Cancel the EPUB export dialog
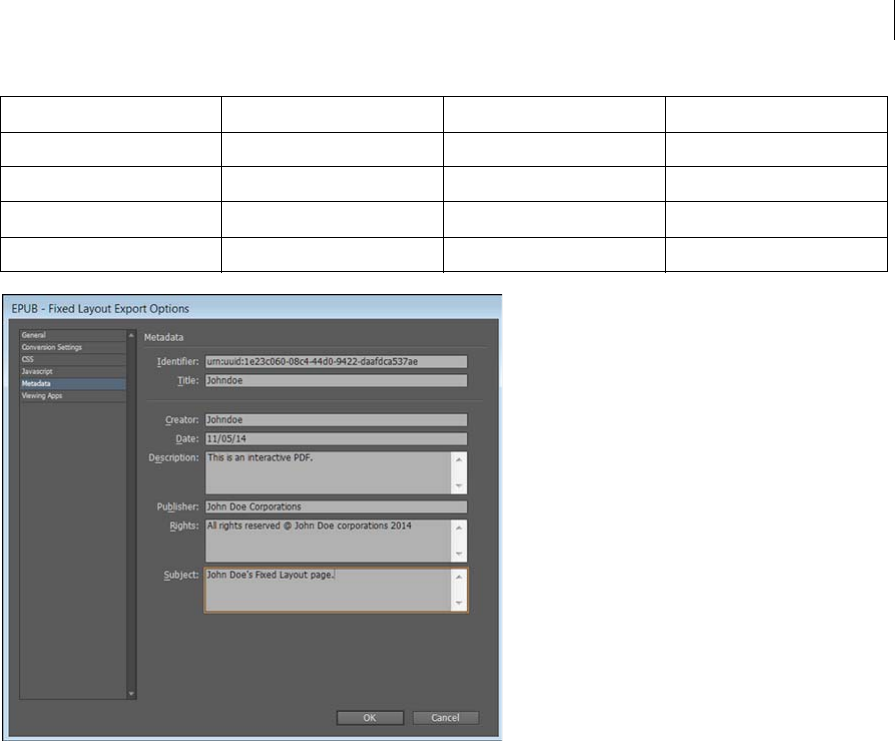The image size is (895, 741). 445,718
